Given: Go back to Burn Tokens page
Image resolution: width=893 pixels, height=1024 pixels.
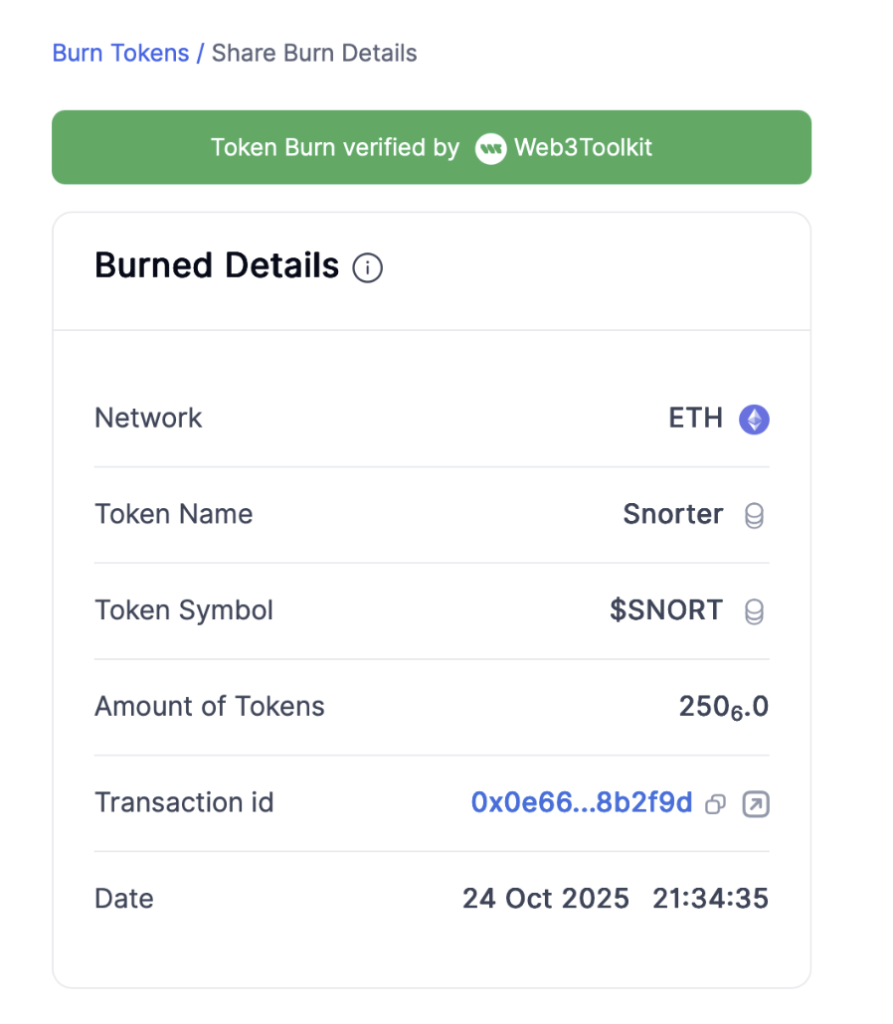Looking at the screenshot, I should click(x=120, y=53).
